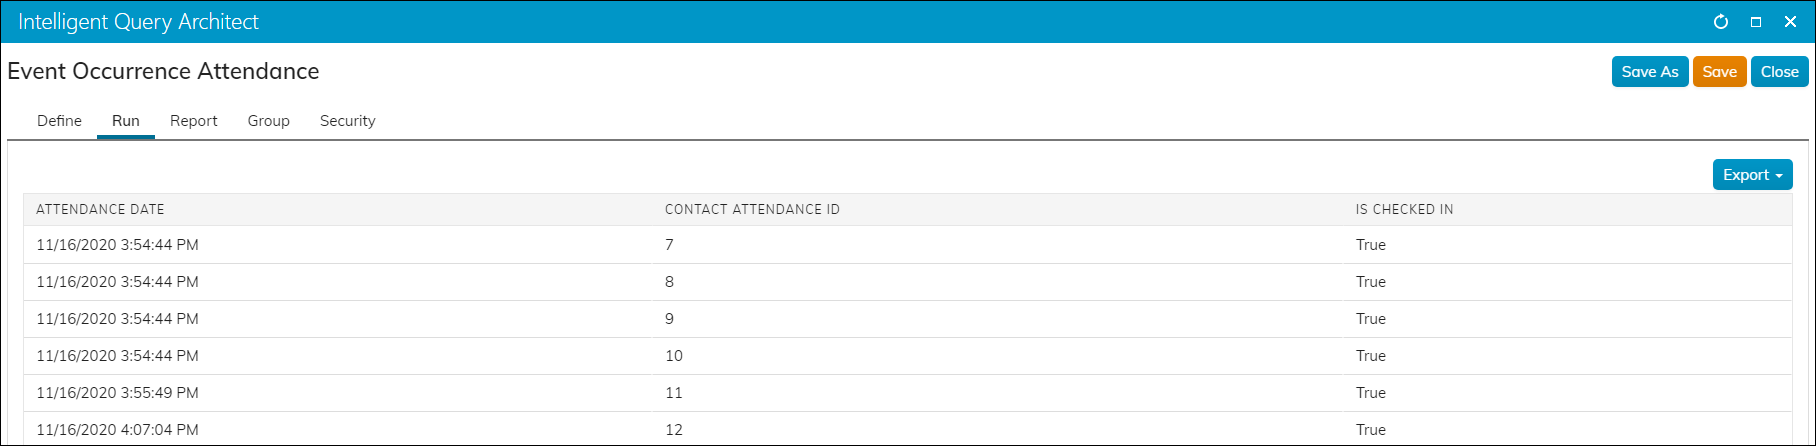Click the True value in row 9

coord(1370,319)
